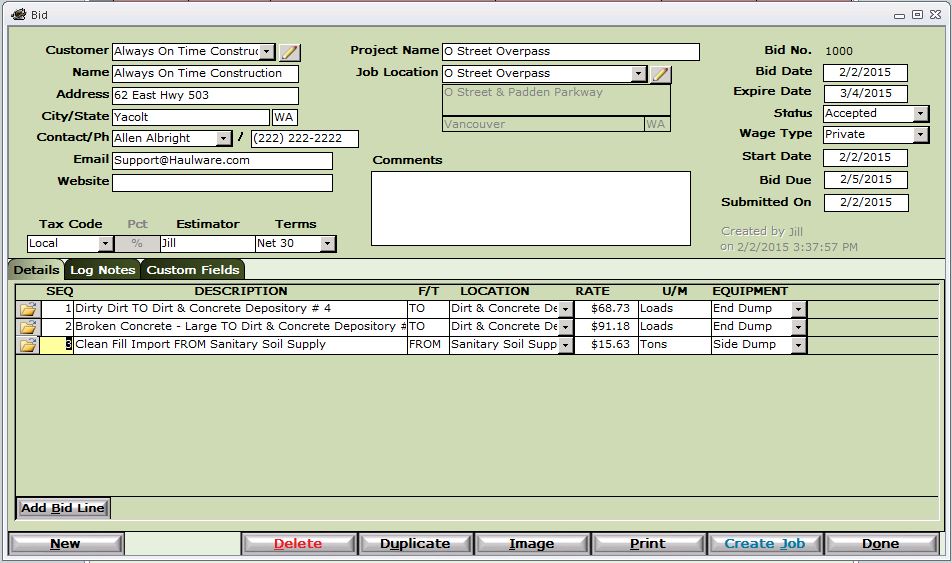Switch to the Log Notes tab

102,270
